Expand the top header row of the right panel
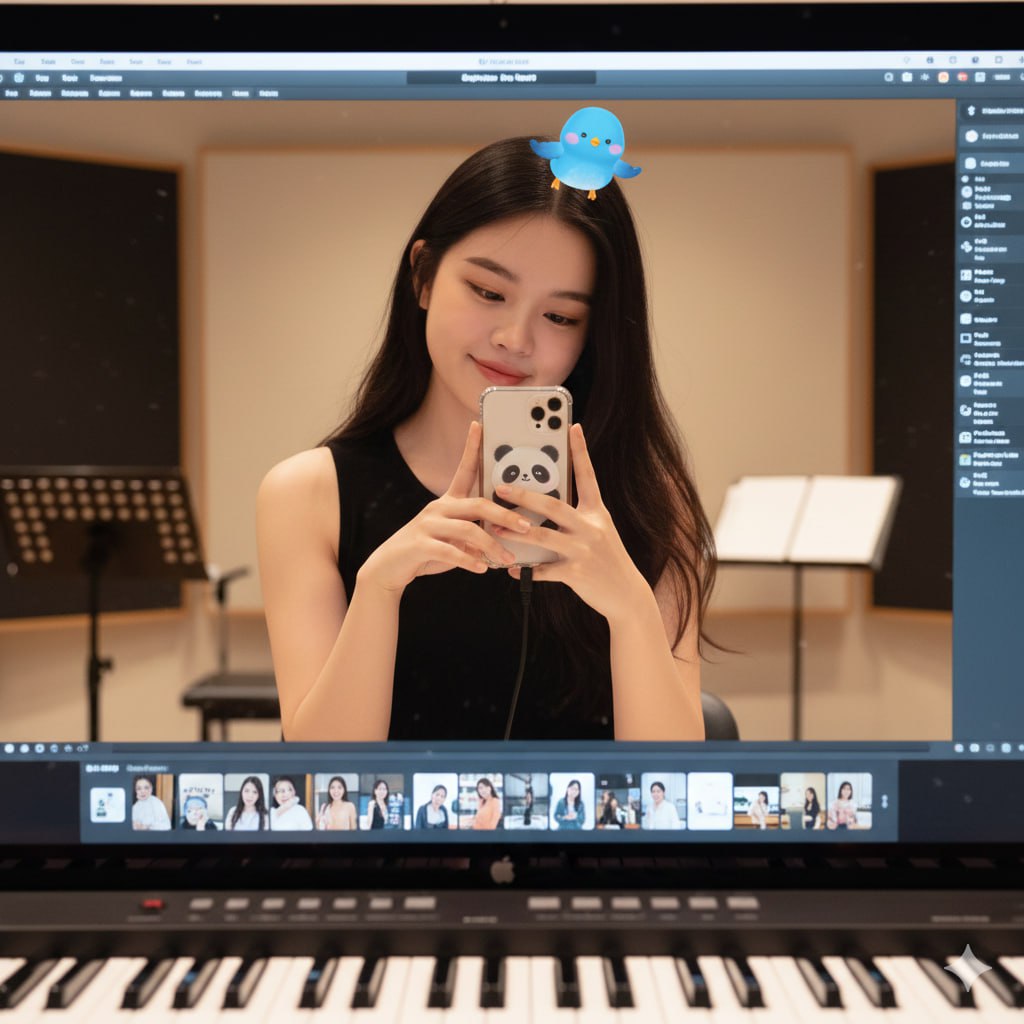Image resolution: width=1024 pixels, height=1024 pixels. click(x=990, y=111)
